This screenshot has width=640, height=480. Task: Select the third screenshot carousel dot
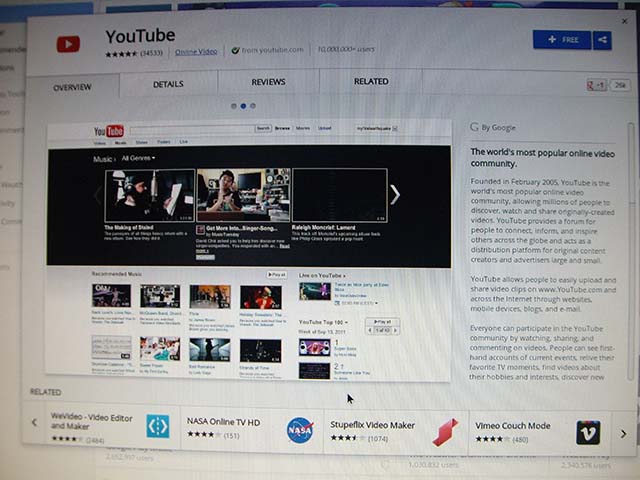[x=253, y=105]
